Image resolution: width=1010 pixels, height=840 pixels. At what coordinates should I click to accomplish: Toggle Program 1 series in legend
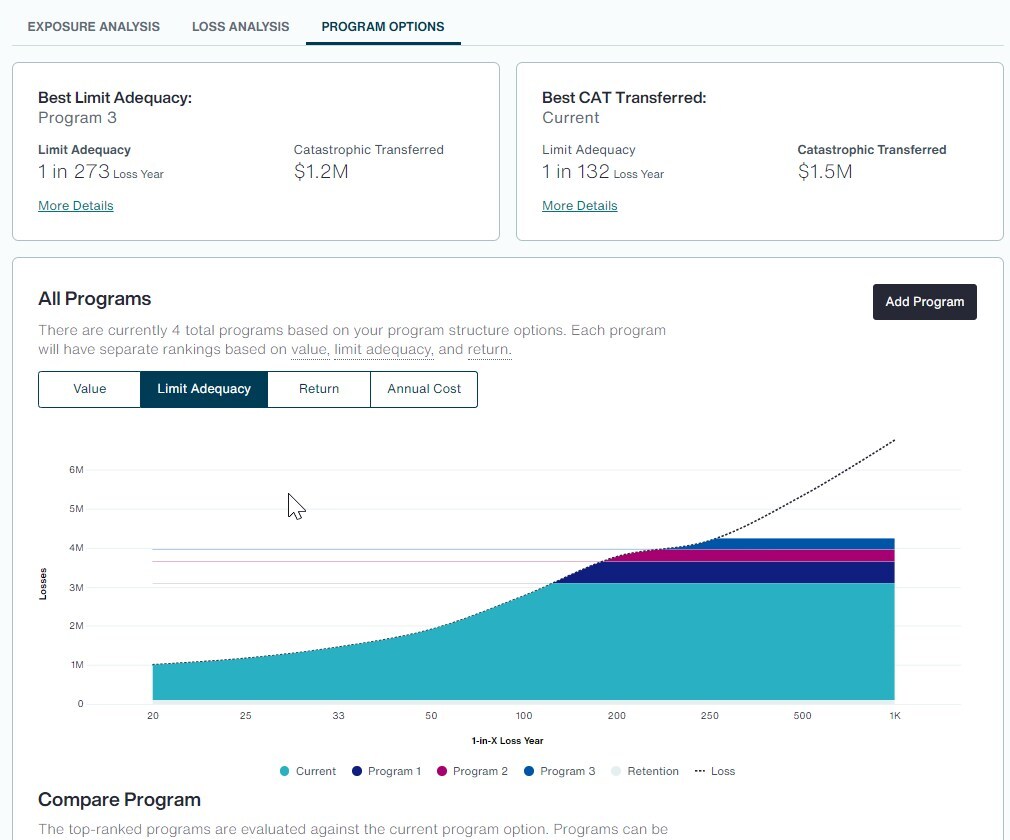386,771
